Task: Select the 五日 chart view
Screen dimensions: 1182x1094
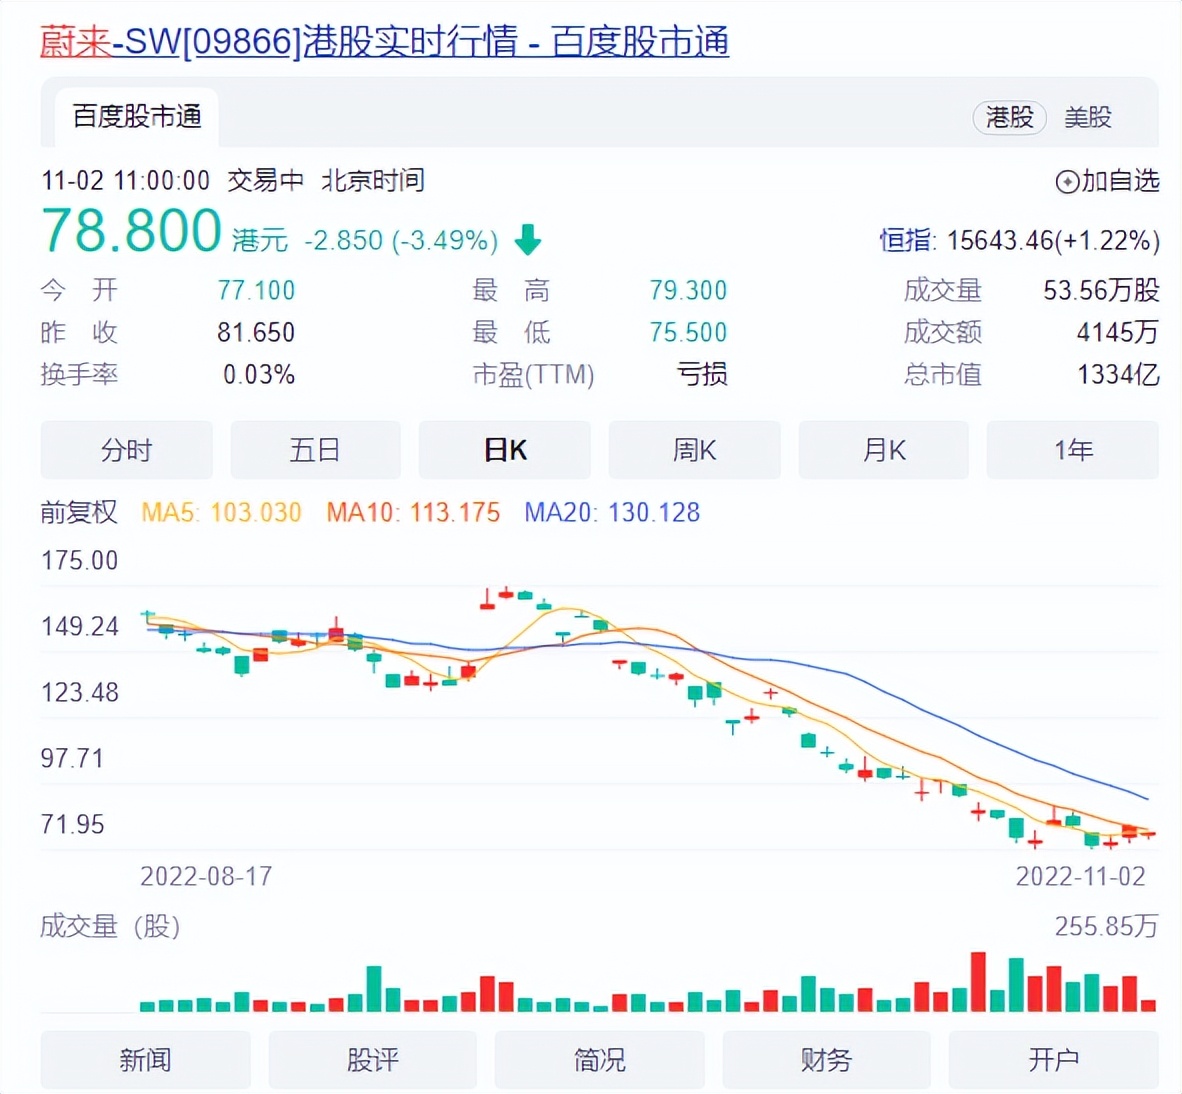Action: pos(315,450)
